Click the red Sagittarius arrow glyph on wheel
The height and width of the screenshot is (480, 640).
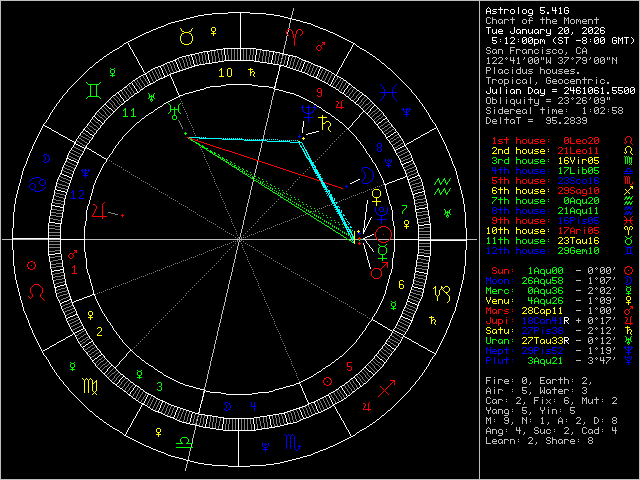pos(386,388)
